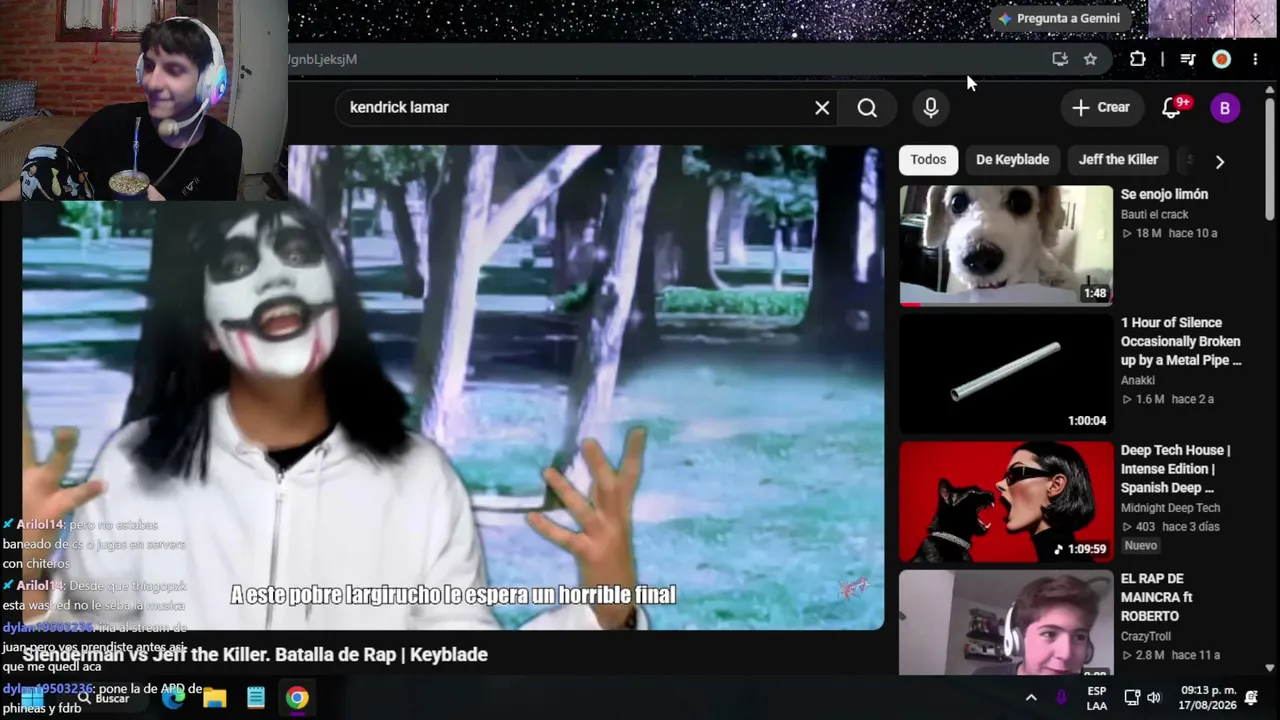Open the metal pipe video thumbnail
1280x720 pixels.
pos(1006,373)
